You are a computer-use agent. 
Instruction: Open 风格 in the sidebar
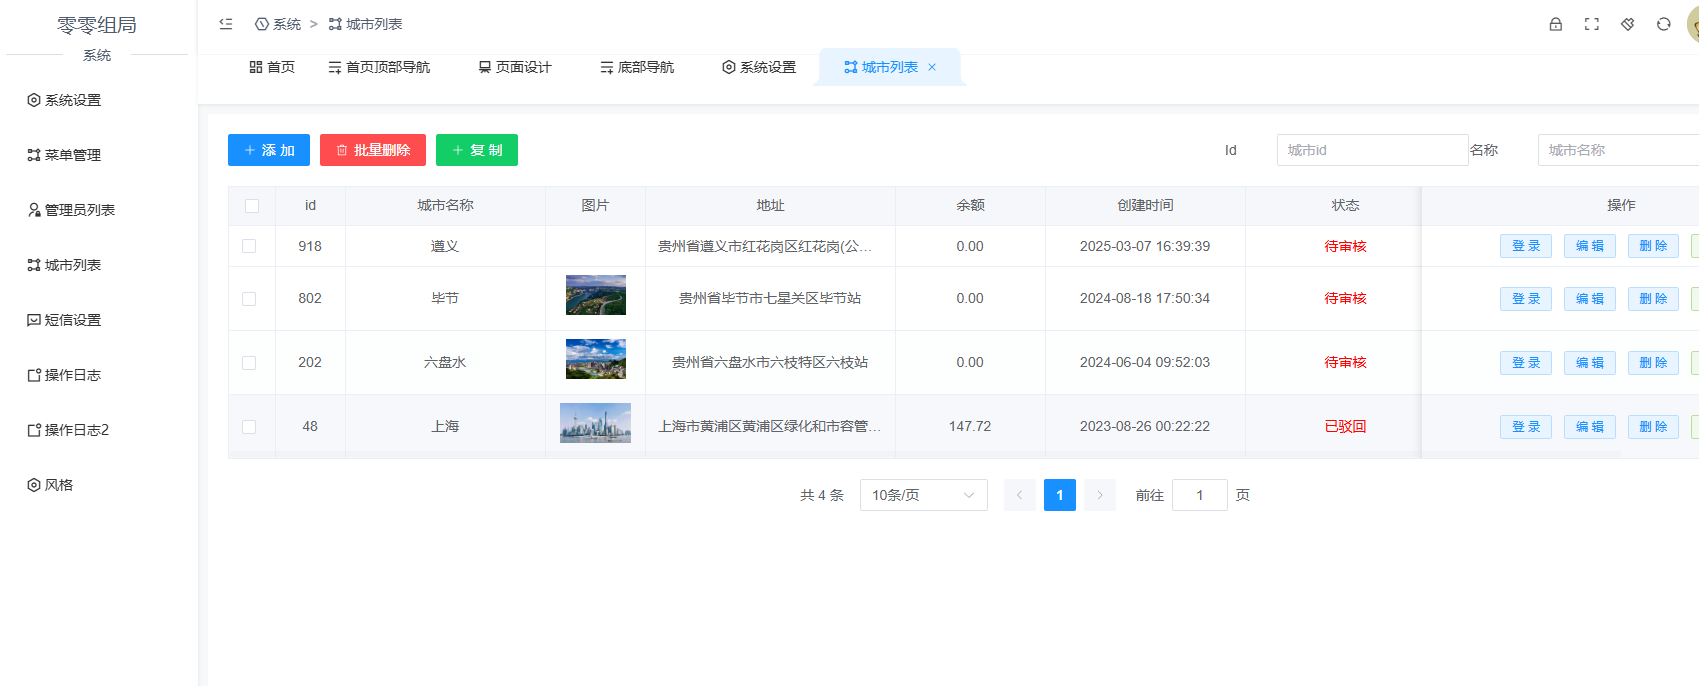(x=58, y=485)
